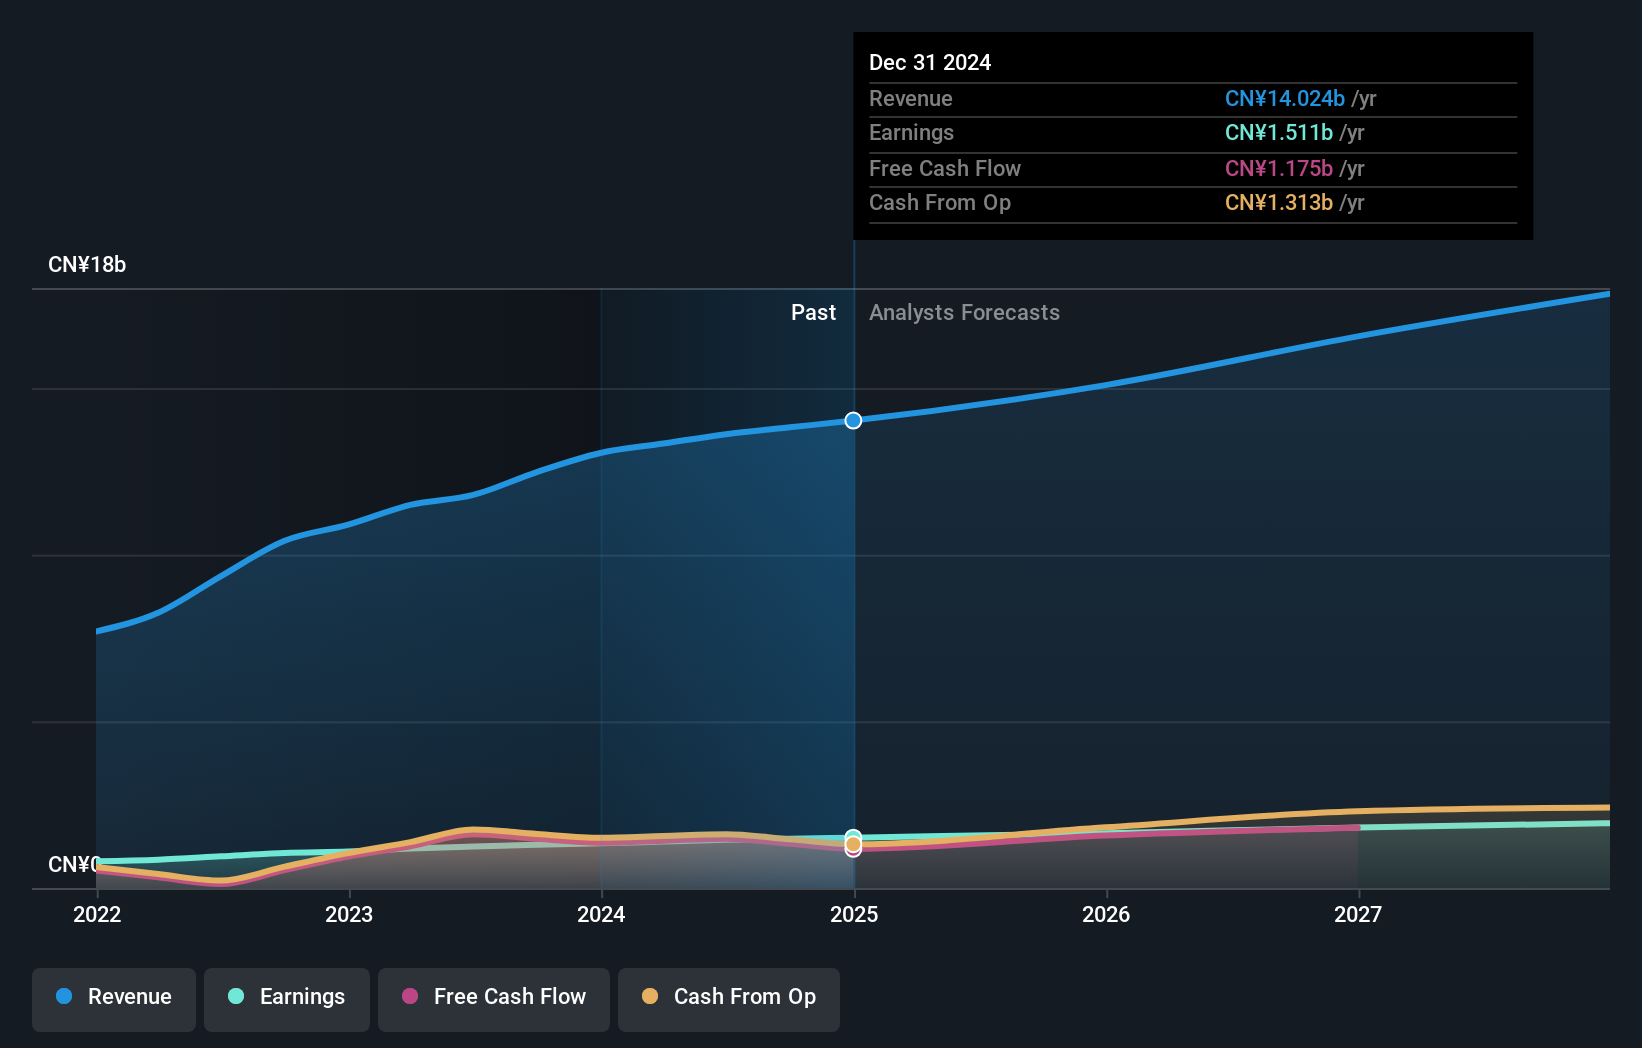Click the 'Cash From Op' label in tooltip
The image size is (1642, 1048).
pos(940,203)
